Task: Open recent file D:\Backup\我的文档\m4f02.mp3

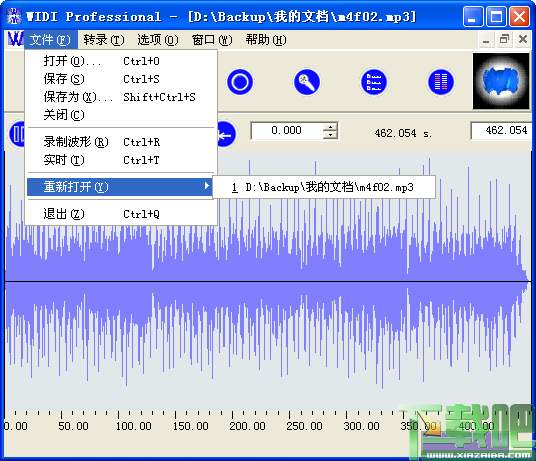Action: (x=324, y=187)
